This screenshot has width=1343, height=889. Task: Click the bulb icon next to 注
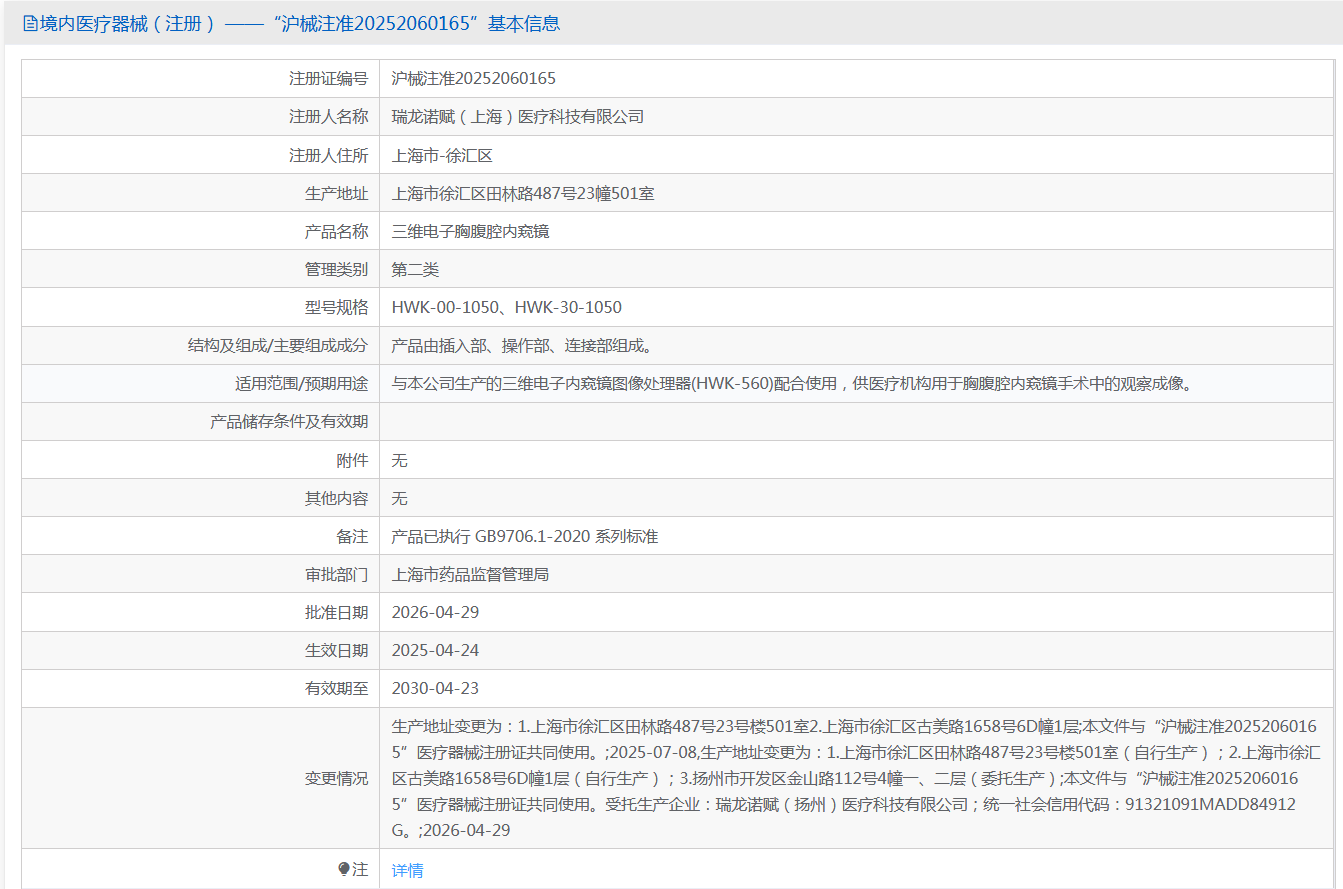(344, 870)
